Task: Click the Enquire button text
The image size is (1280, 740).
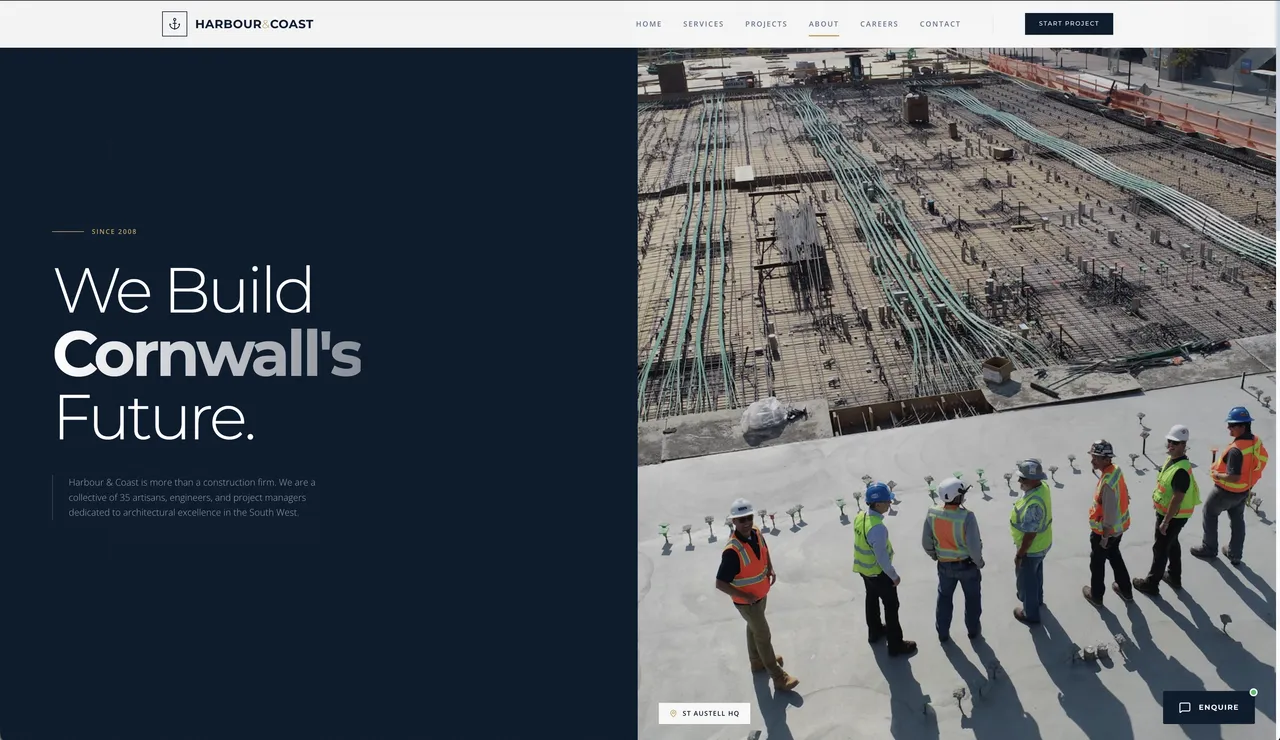Action: (x=1218, y=708)
